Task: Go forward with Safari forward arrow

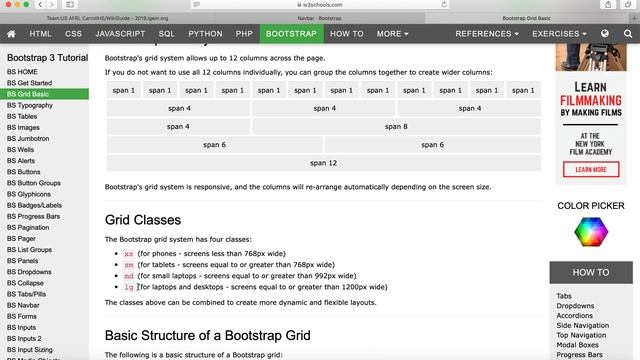Action: coord(51,4)
